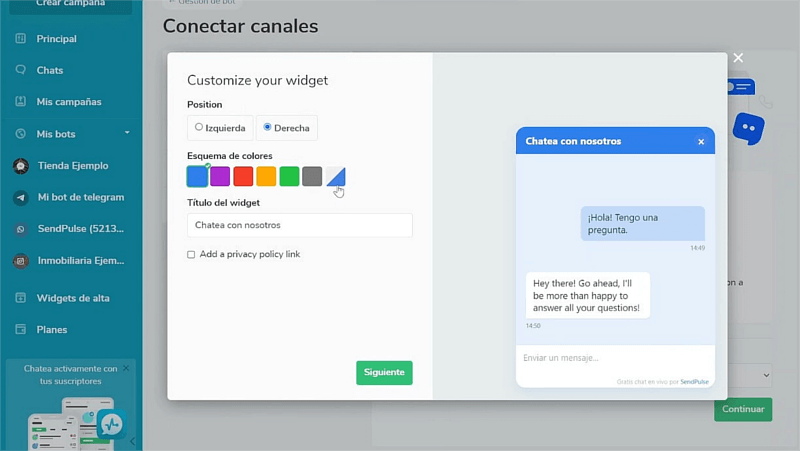The height and width of the screenshot is (451, 800).
Task: Enable the Add a privacy policy link checkbox
Action: (191, 255)
